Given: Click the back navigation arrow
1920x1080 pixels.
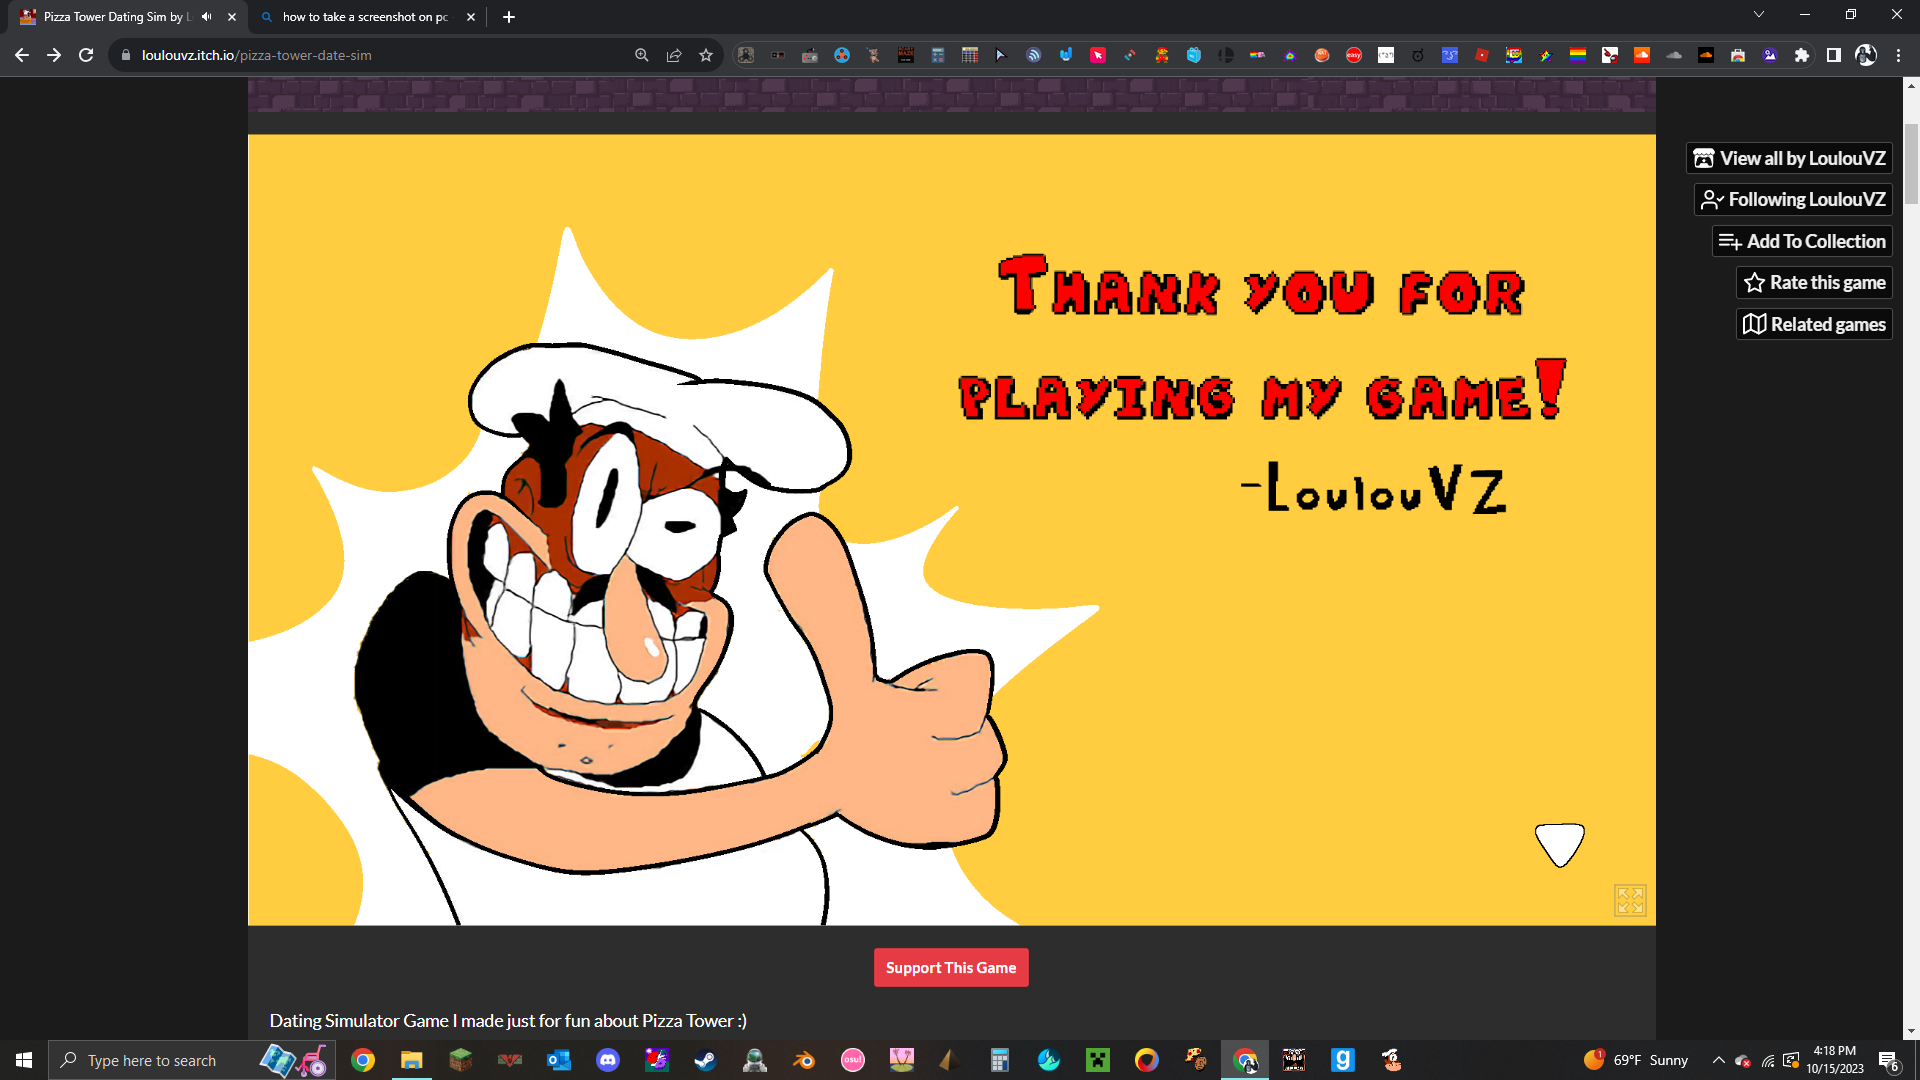Looking at the screenshot, I should pyautogui.click(x=22, y=55).
